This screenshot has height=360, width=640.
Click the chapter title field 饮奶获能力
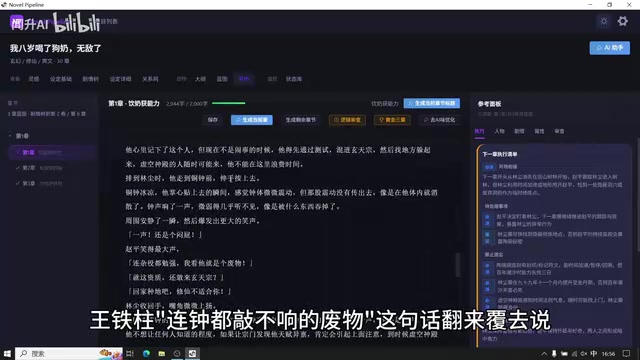(x=384, y=104)
